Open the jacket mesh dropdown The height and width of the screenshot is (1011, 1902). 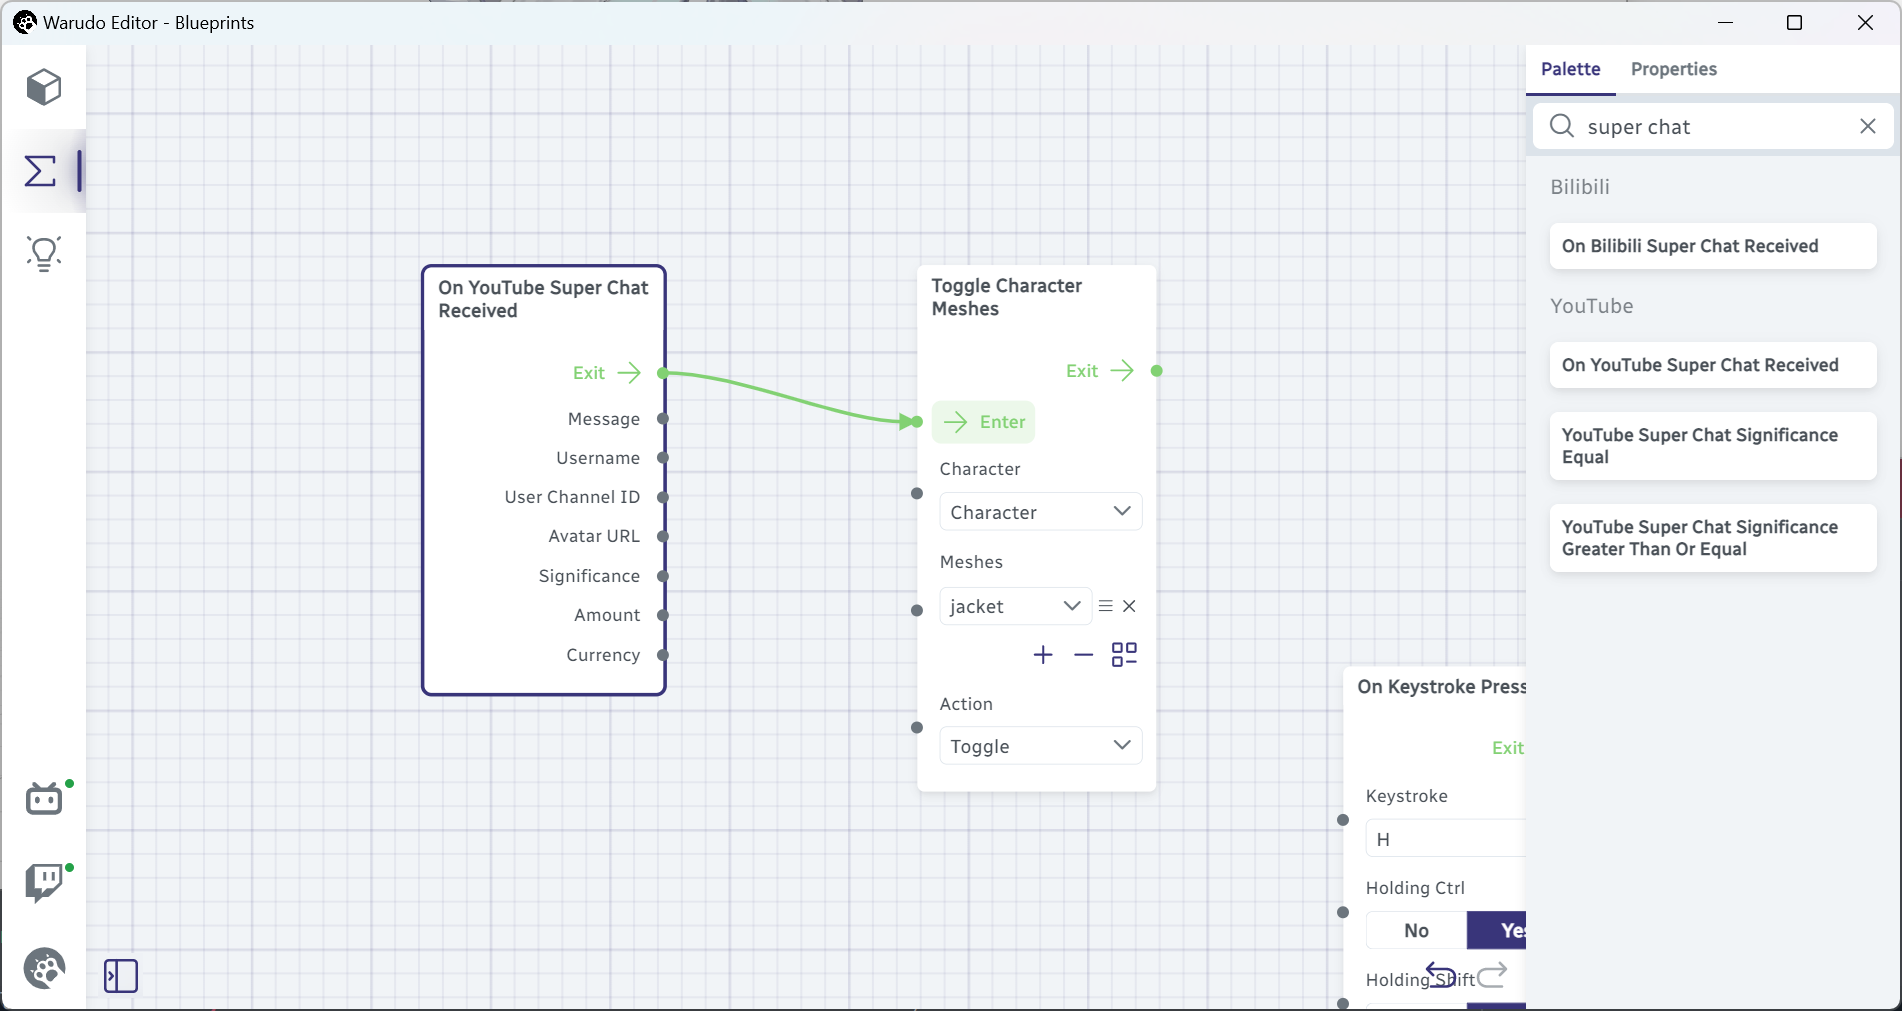1015,606
